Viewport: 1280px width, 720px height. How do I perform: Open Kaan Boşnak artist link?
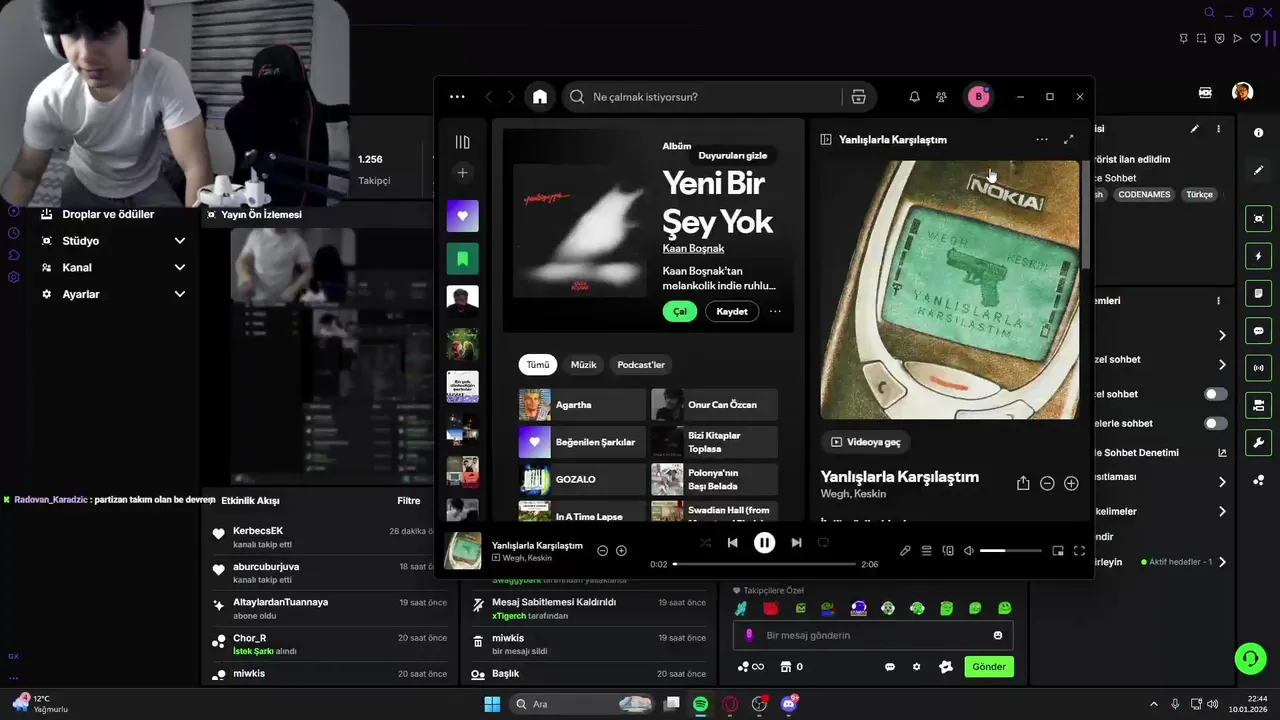tap(693, 248)
